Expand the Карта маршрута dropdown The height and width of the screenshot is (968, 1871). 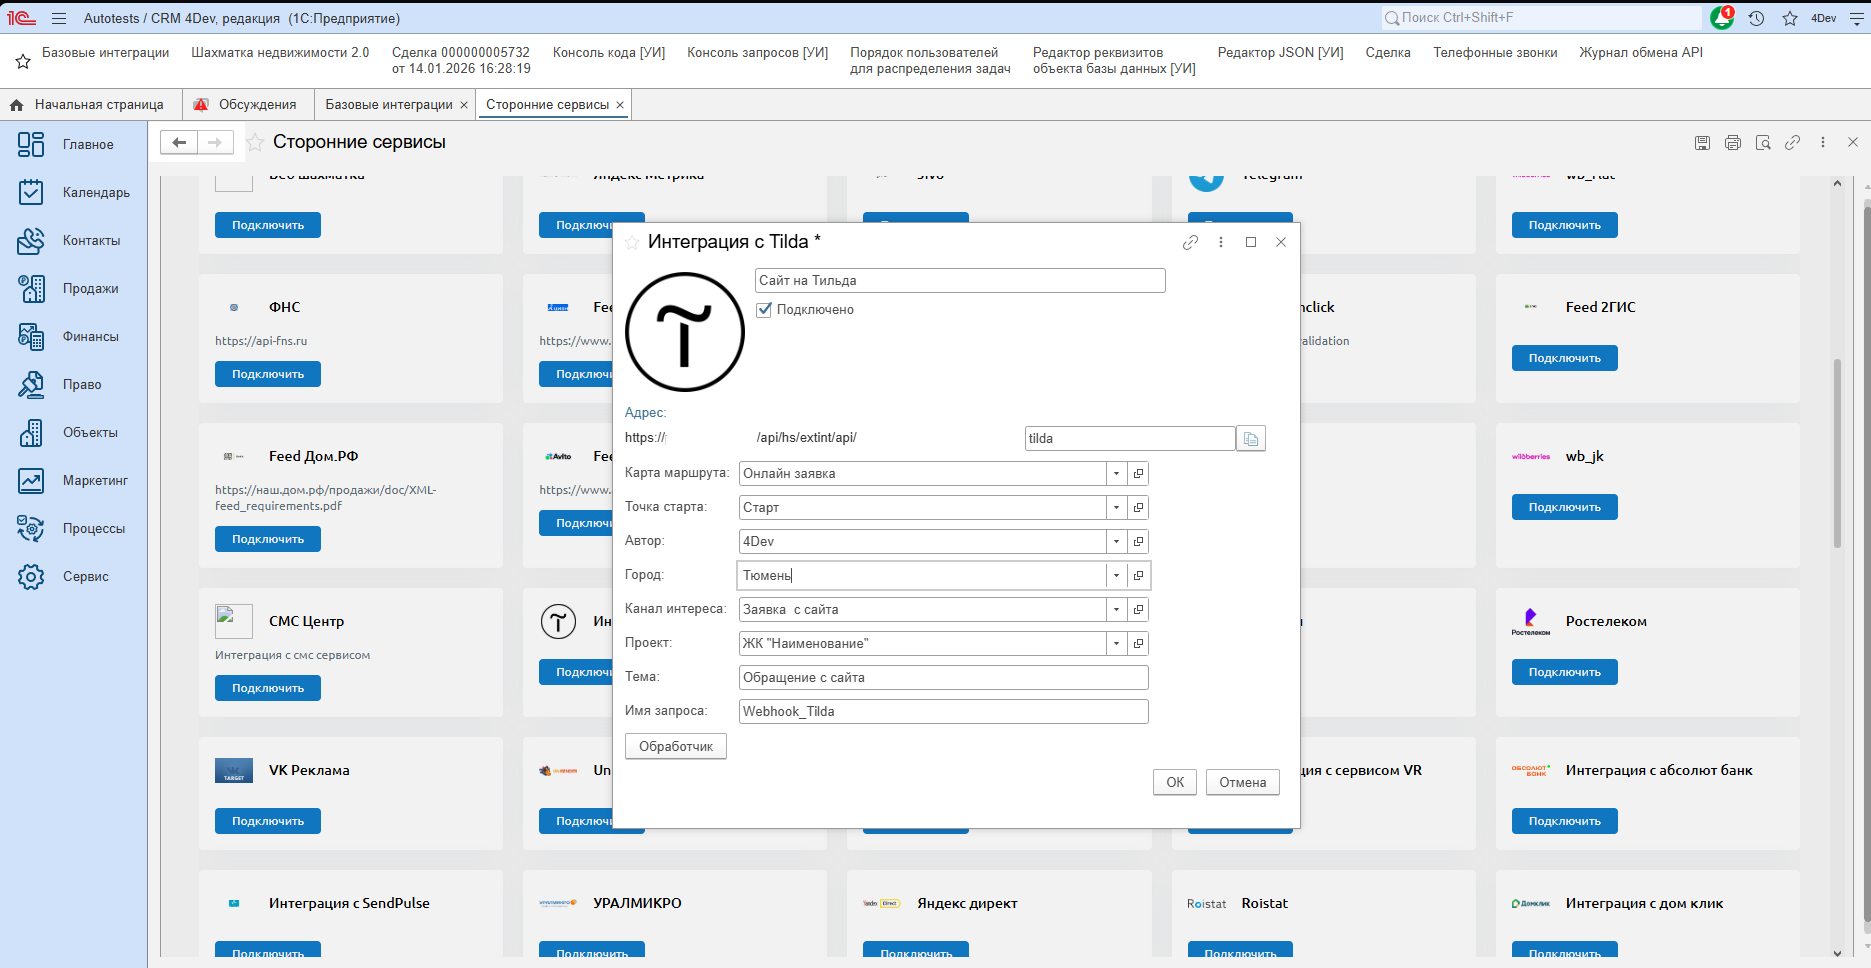coord(1116,474)
